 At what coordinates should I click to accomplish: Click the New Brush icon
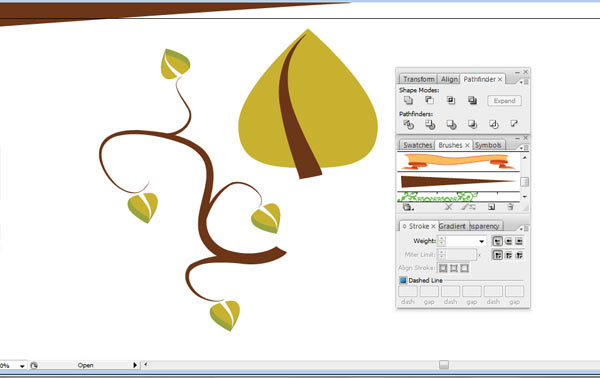(x=492, y=207)
